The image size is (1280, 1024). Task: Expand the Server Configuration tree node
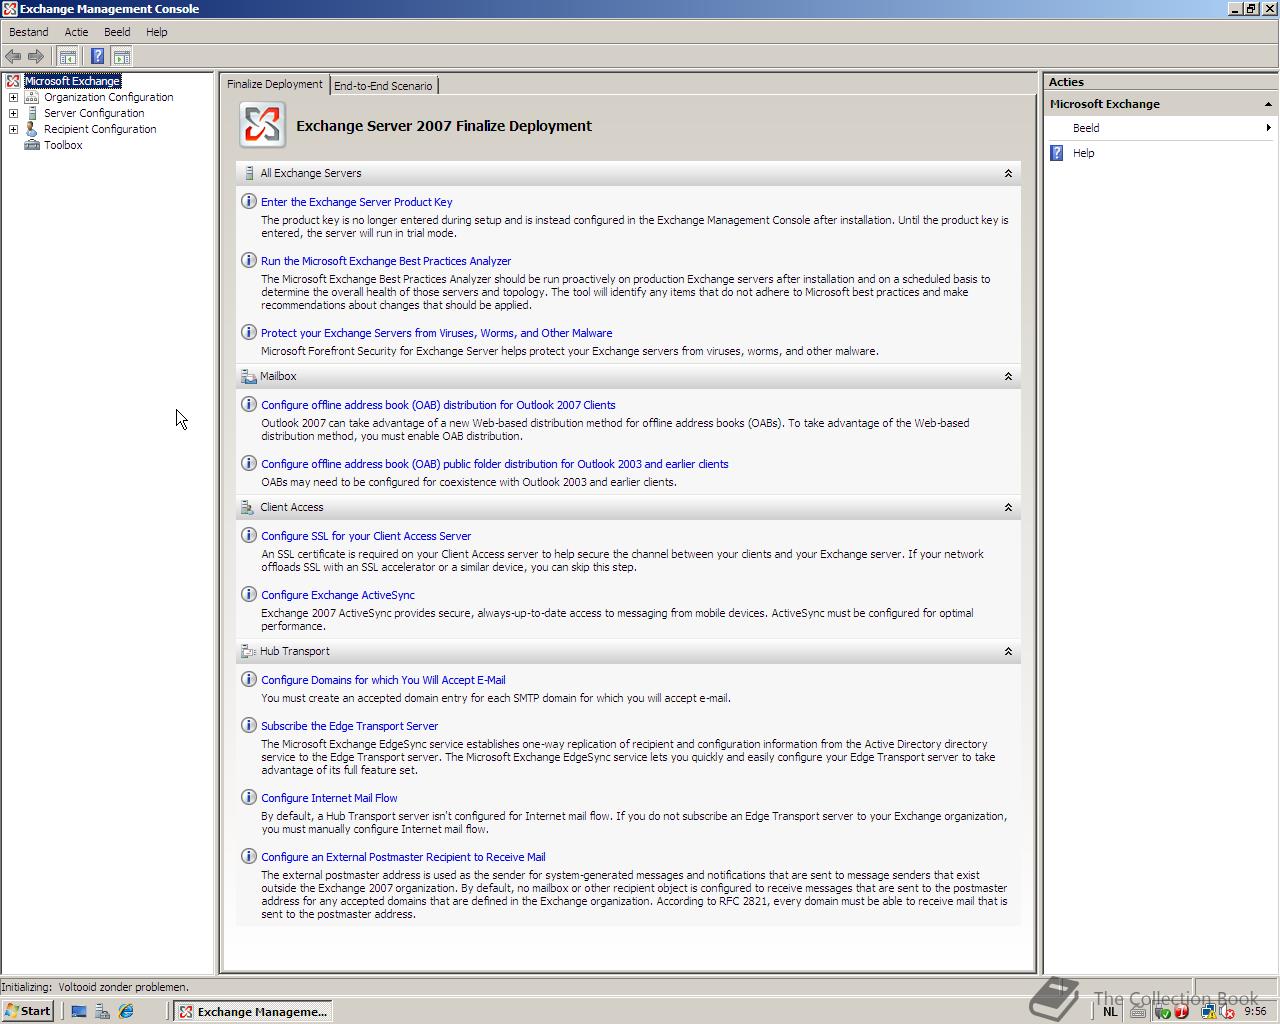click(13, 113)
